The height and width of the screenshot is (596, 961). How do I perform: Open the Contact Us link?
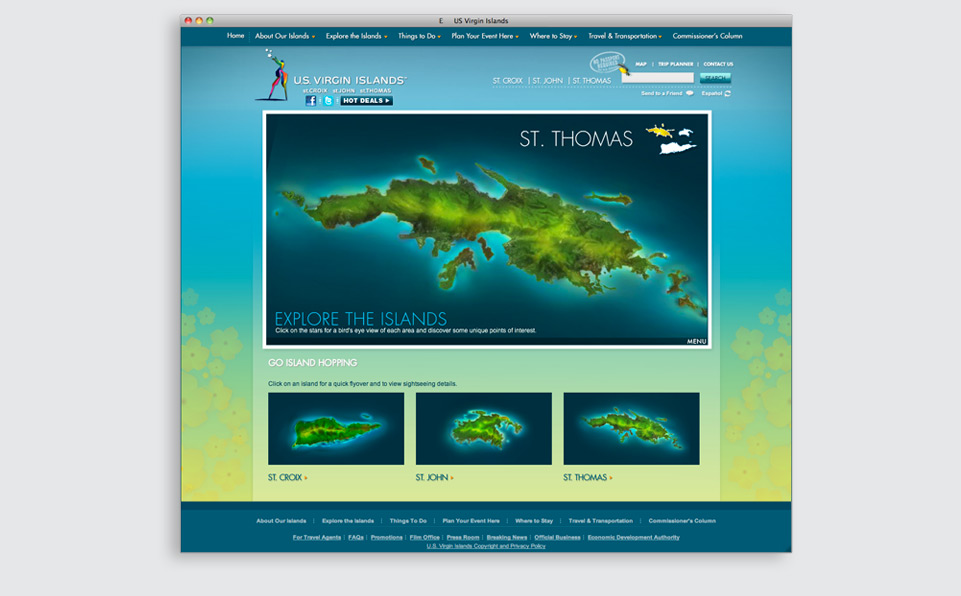pyautogui.click(x=718, y=64)
